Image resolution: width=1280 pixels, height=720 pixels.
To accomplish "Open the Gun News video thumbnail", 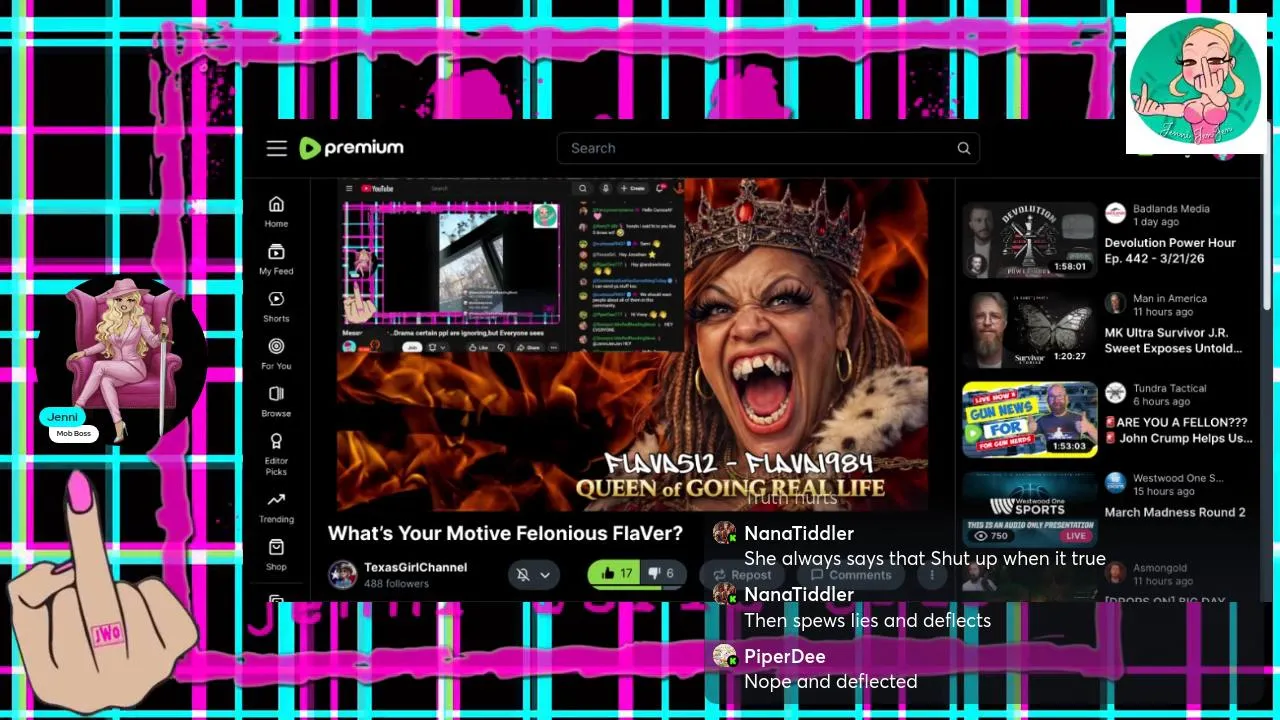I will point(1030,420).
